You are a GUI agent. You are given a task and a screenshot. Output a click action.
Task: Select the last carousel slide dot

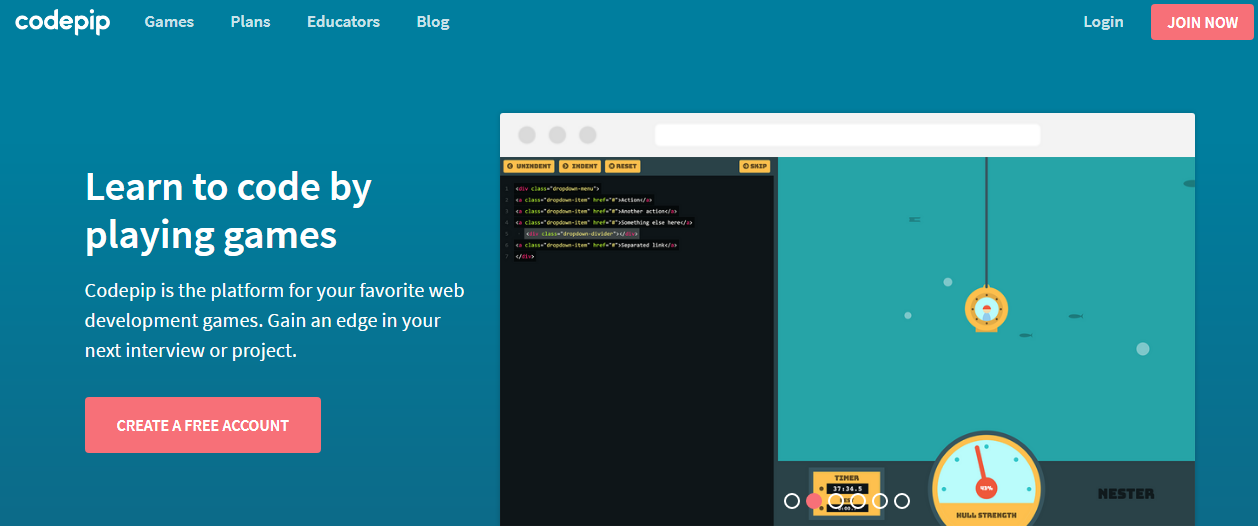[x=902, y=501]
